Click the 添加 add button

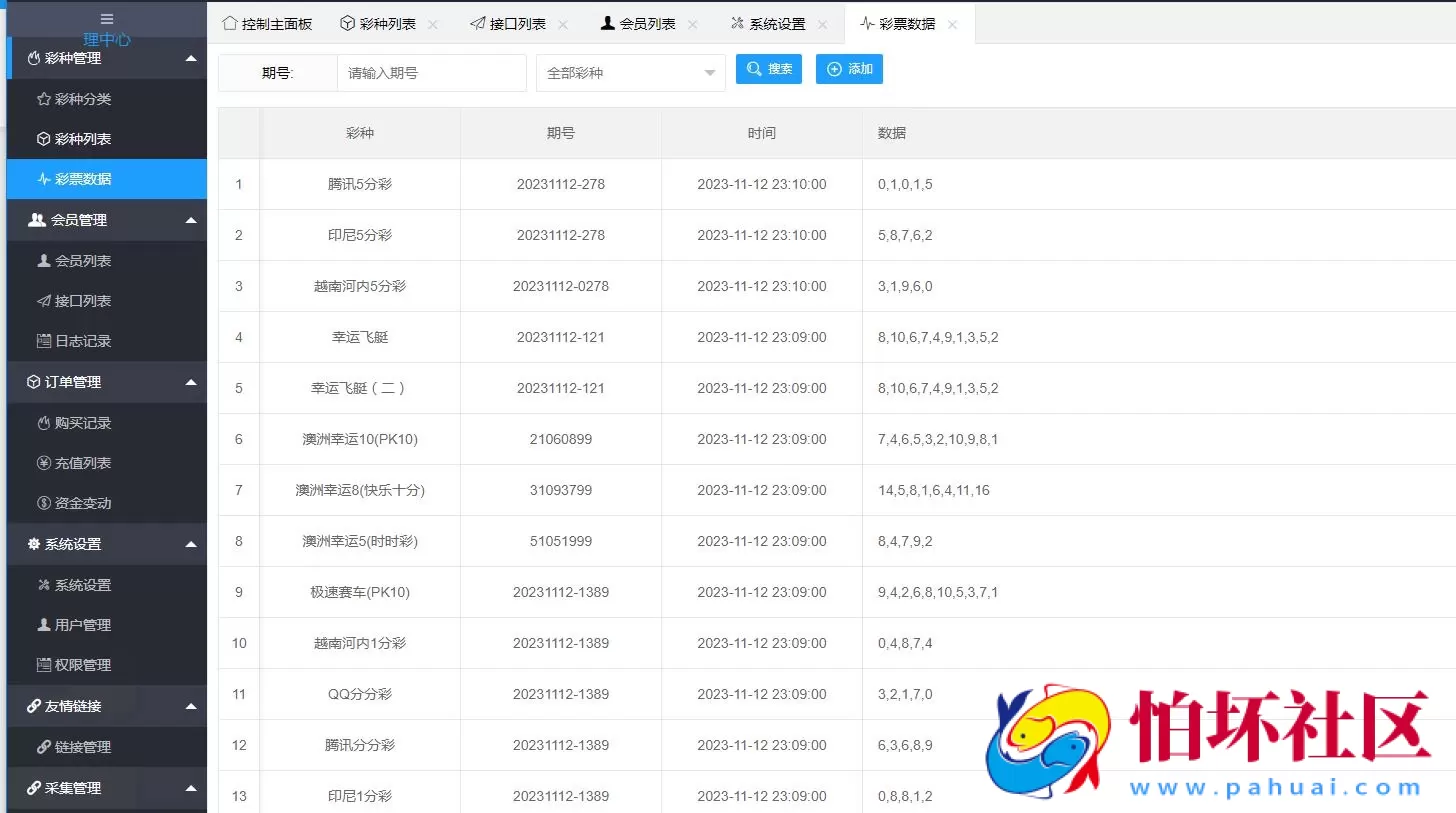pos(848,69)
